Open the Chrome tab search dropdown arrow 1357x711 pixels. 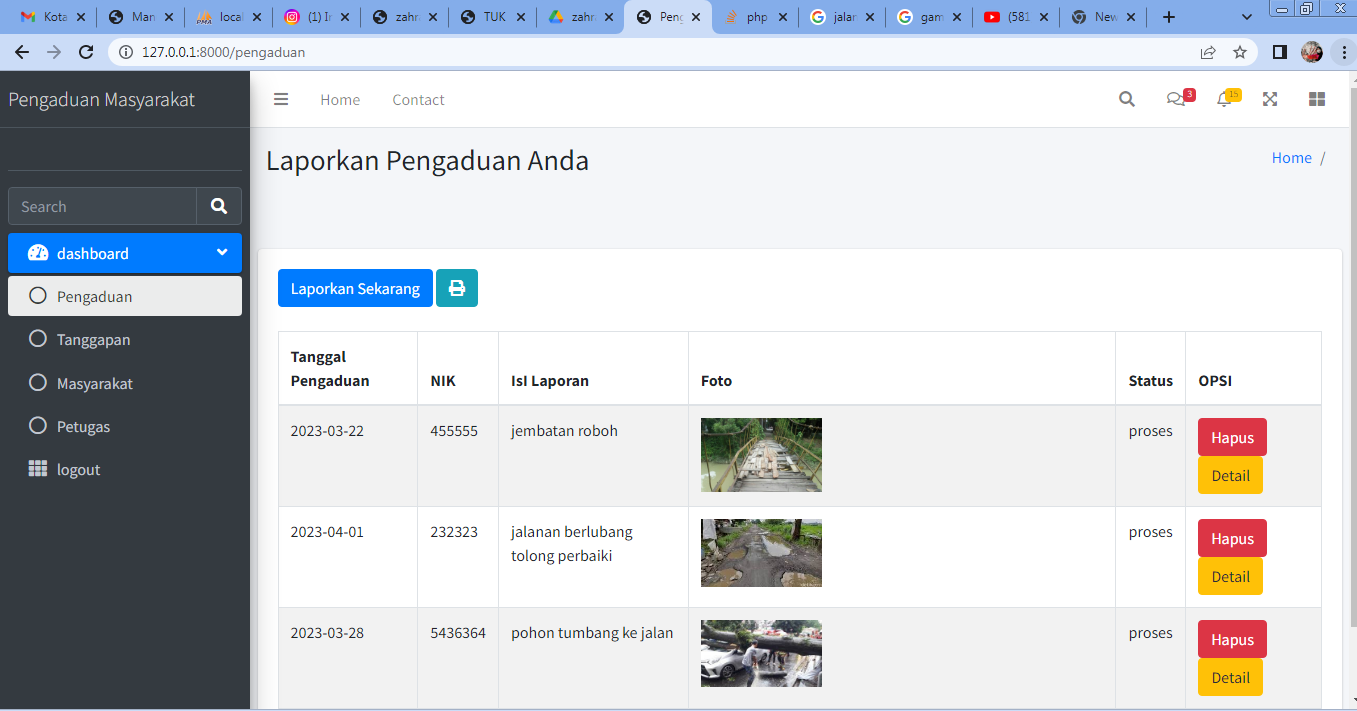[x=1247, y=17]
